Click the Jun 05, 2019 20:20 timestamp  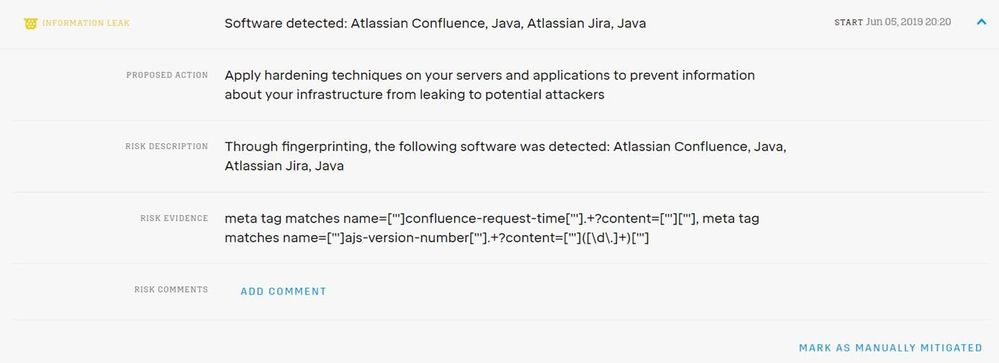(909, 22)
